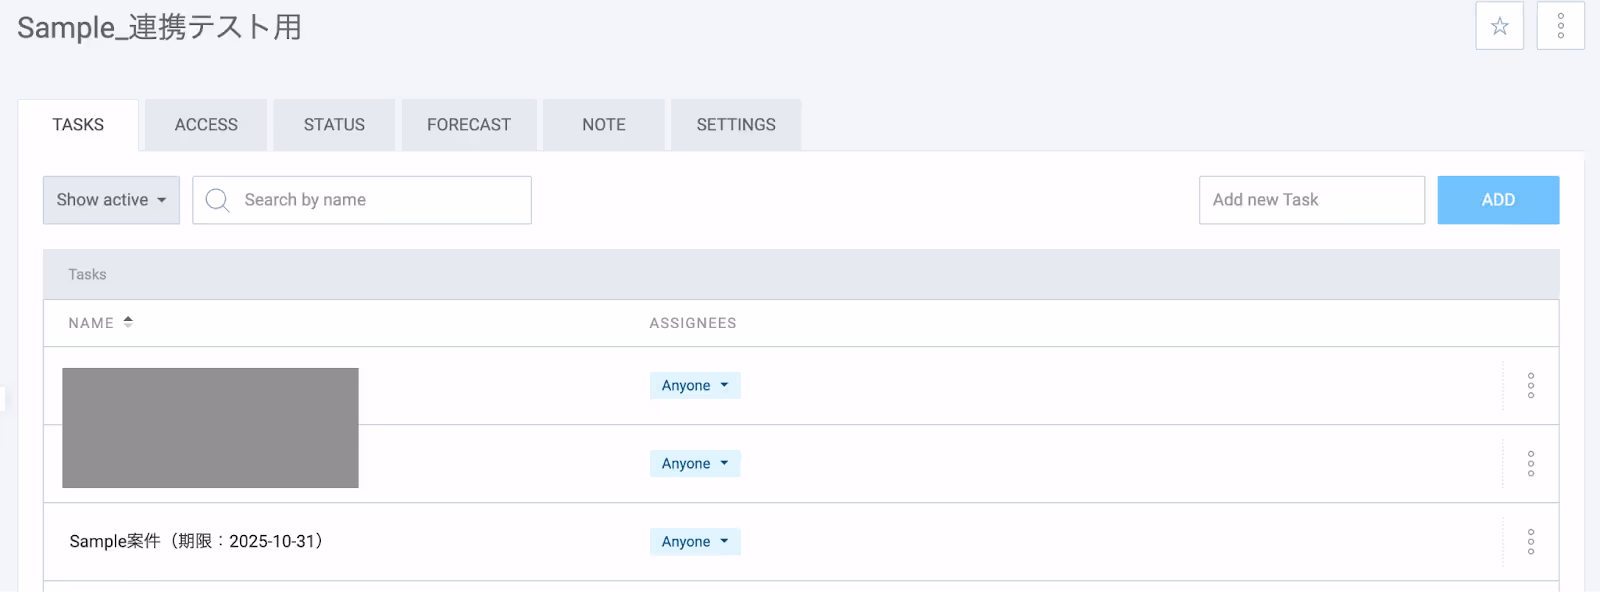This screenshot has width=1600, height=592.
Task: Open the SETTINGS tab
Action: pyautogui.click(x=736, y=125)
